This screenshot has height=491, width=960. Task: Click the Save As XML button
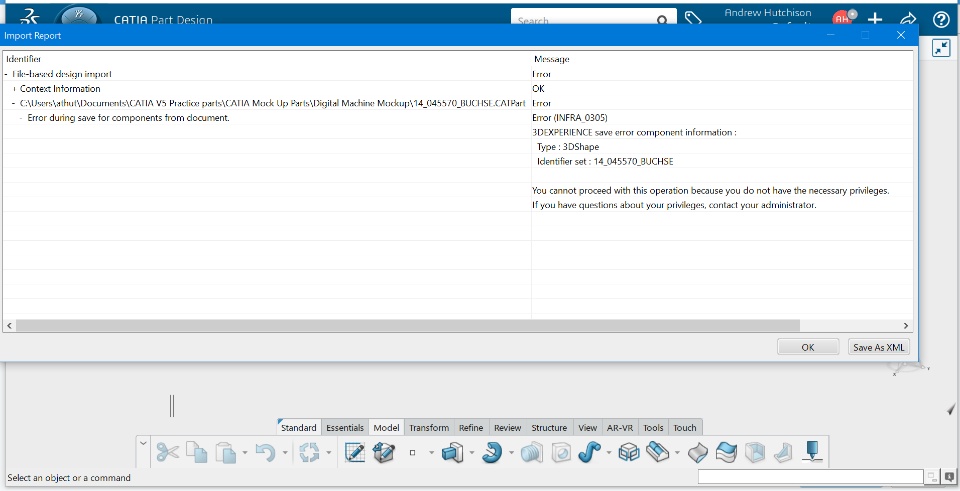point(879,347)
